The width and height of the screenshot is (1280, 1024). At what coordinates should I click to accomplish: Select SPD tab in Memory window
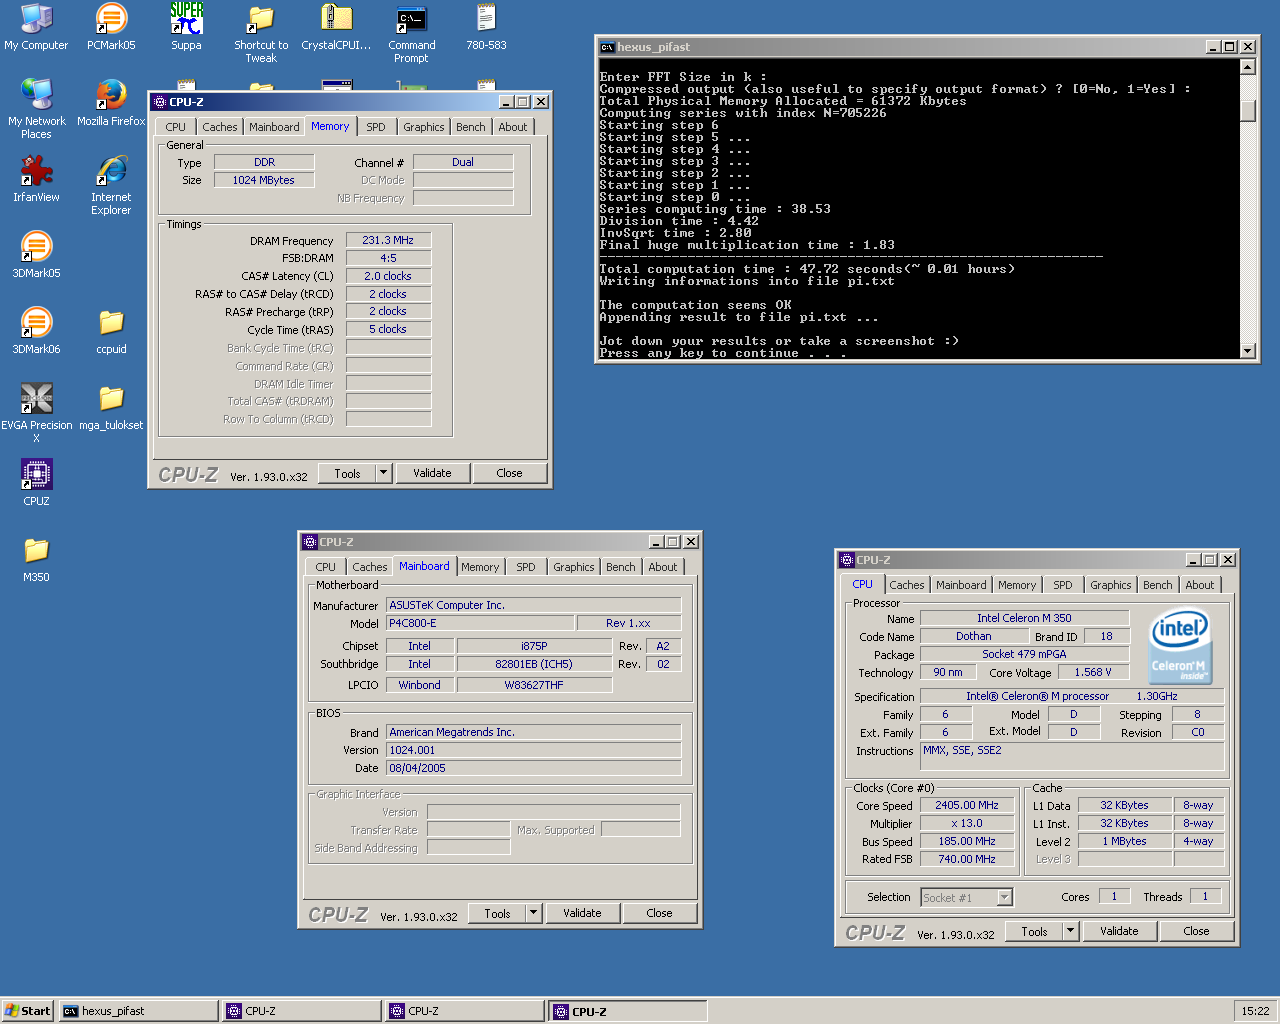click(x=376, y=127)
